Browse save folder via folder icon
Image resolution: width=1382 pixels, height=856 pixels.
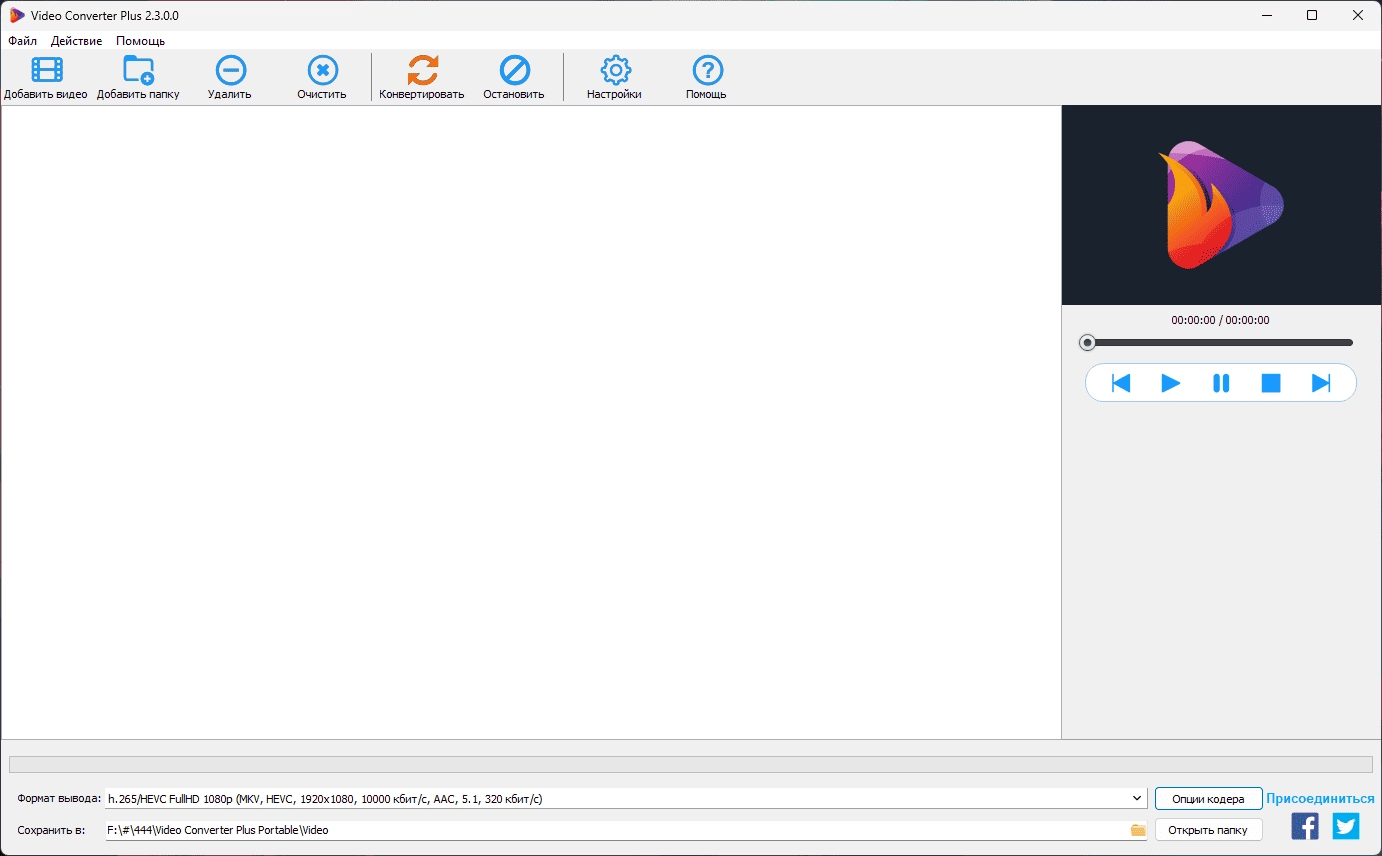[x=1138, y=830]
